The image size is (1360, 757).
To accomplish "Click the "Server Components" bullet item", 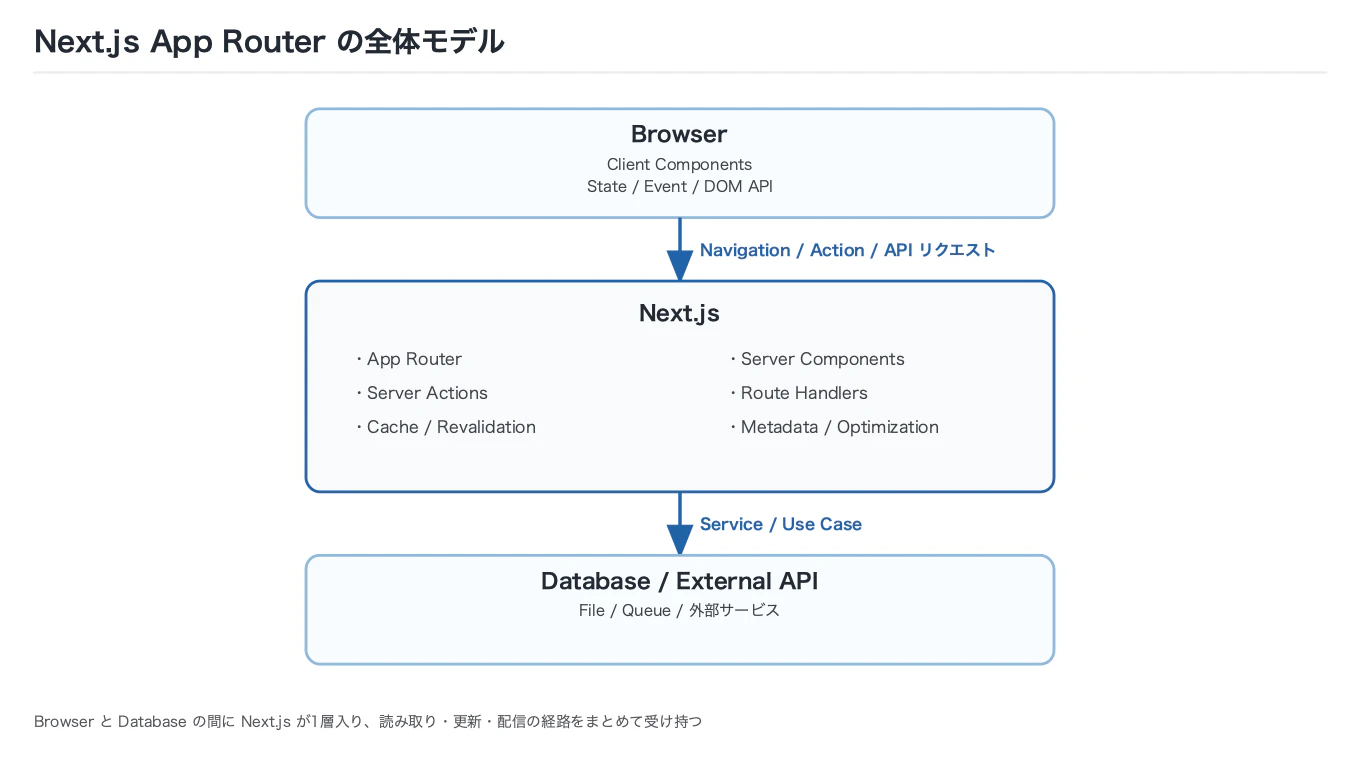I will coord(816,359).
